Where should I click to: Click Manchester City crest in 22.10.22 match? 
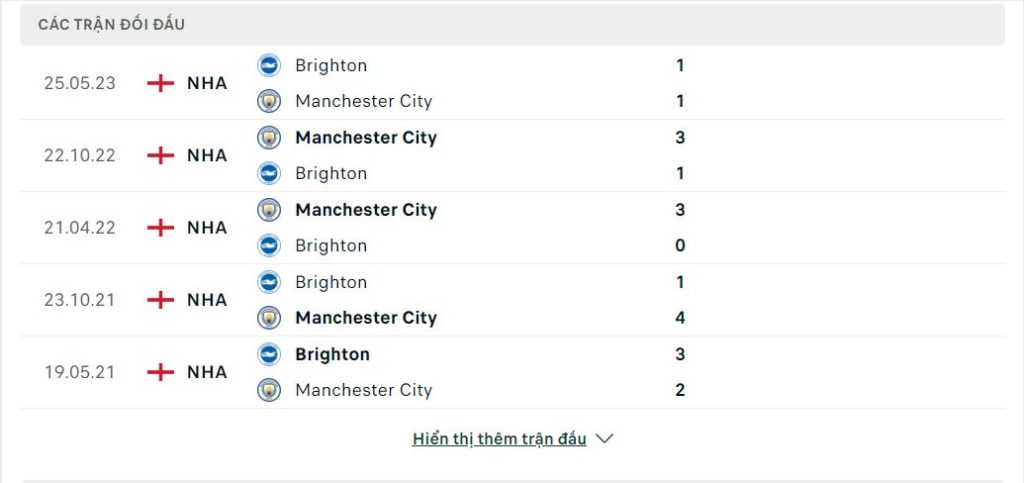[x=268, y=138]
